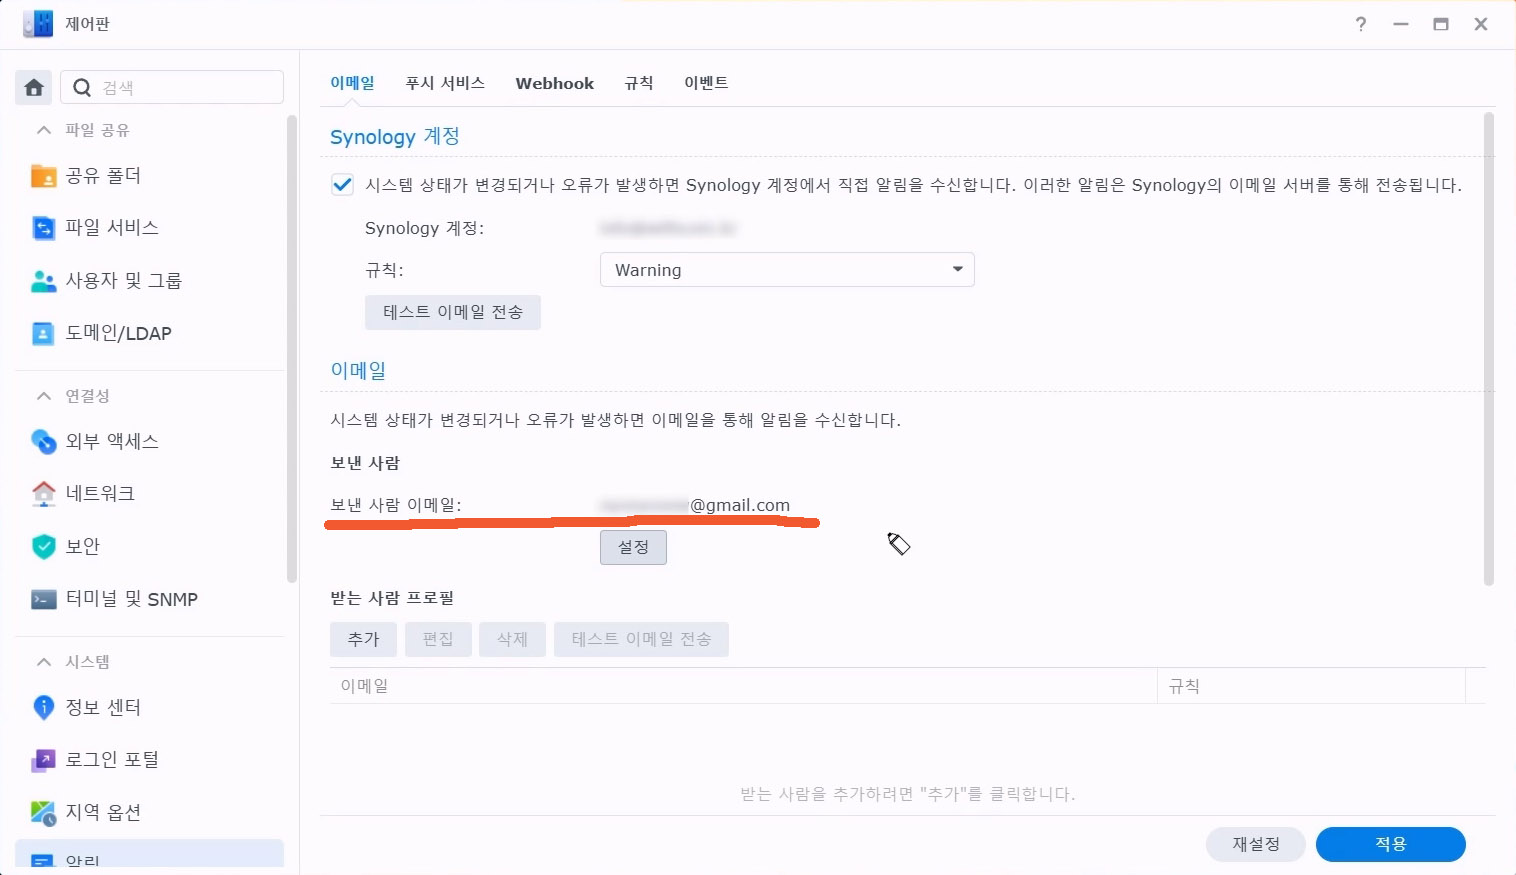
Task: Switch to Push Service (푸시 서비스) tab
Action: coord(445,83)
